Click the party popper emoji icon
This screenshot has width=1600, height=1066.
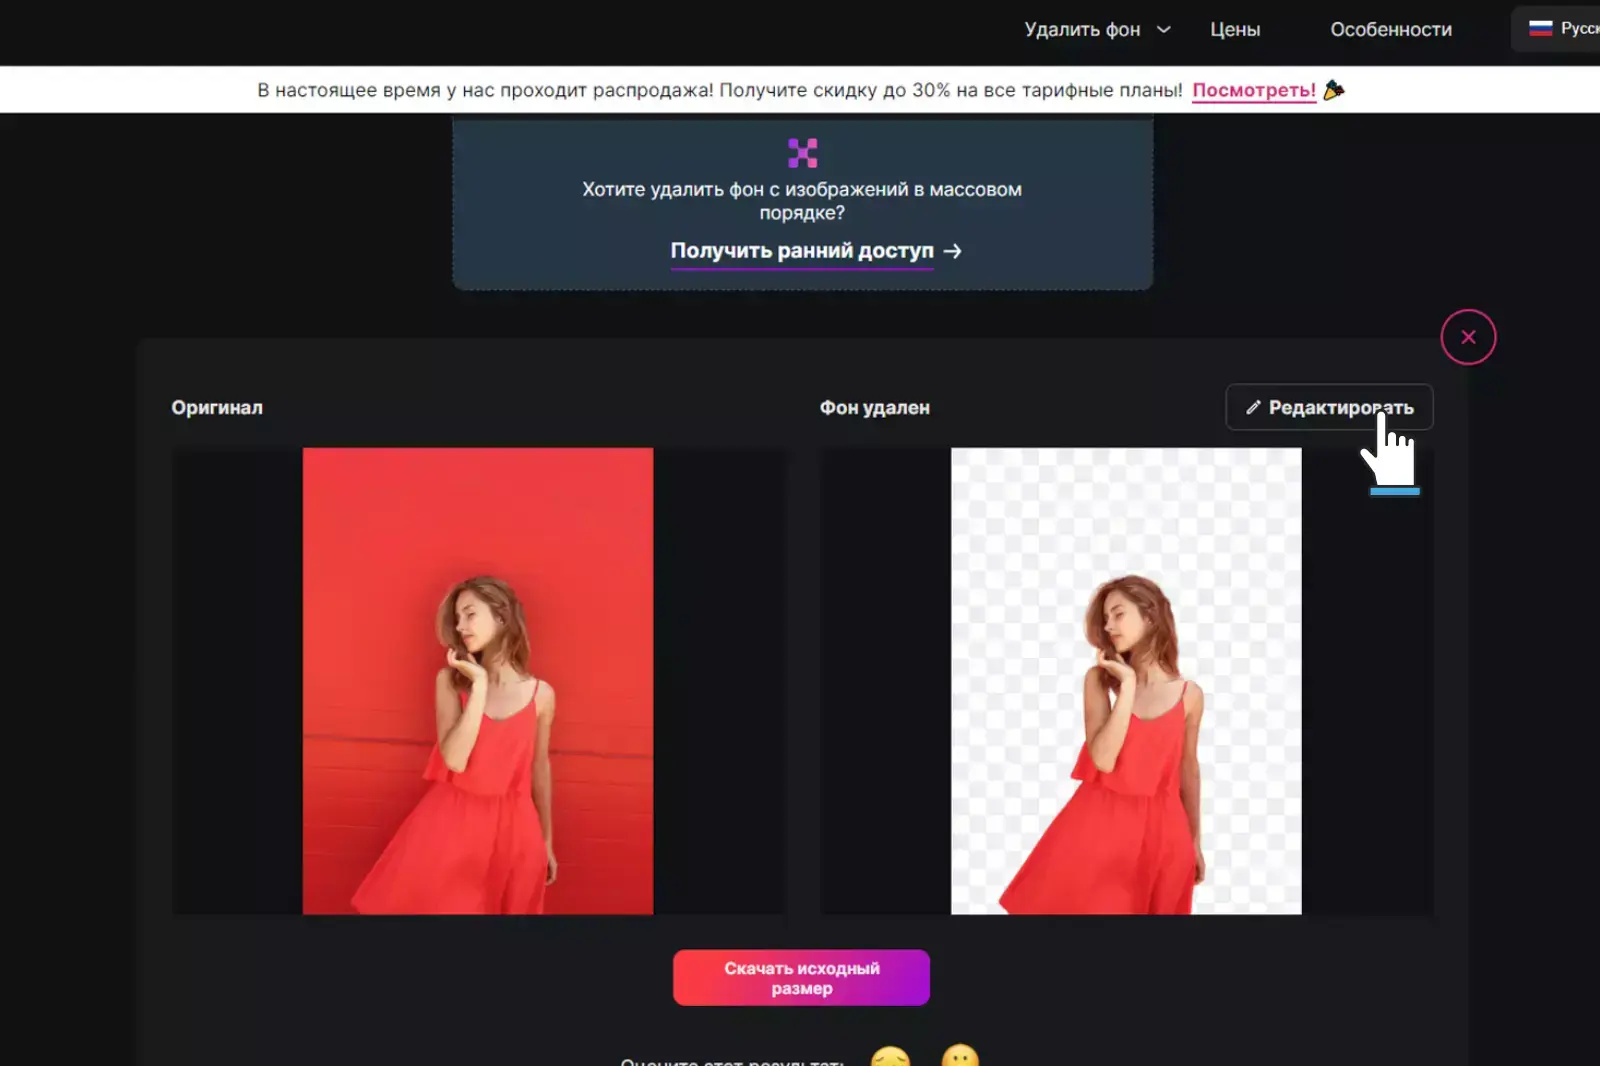tap(1334, 90)
